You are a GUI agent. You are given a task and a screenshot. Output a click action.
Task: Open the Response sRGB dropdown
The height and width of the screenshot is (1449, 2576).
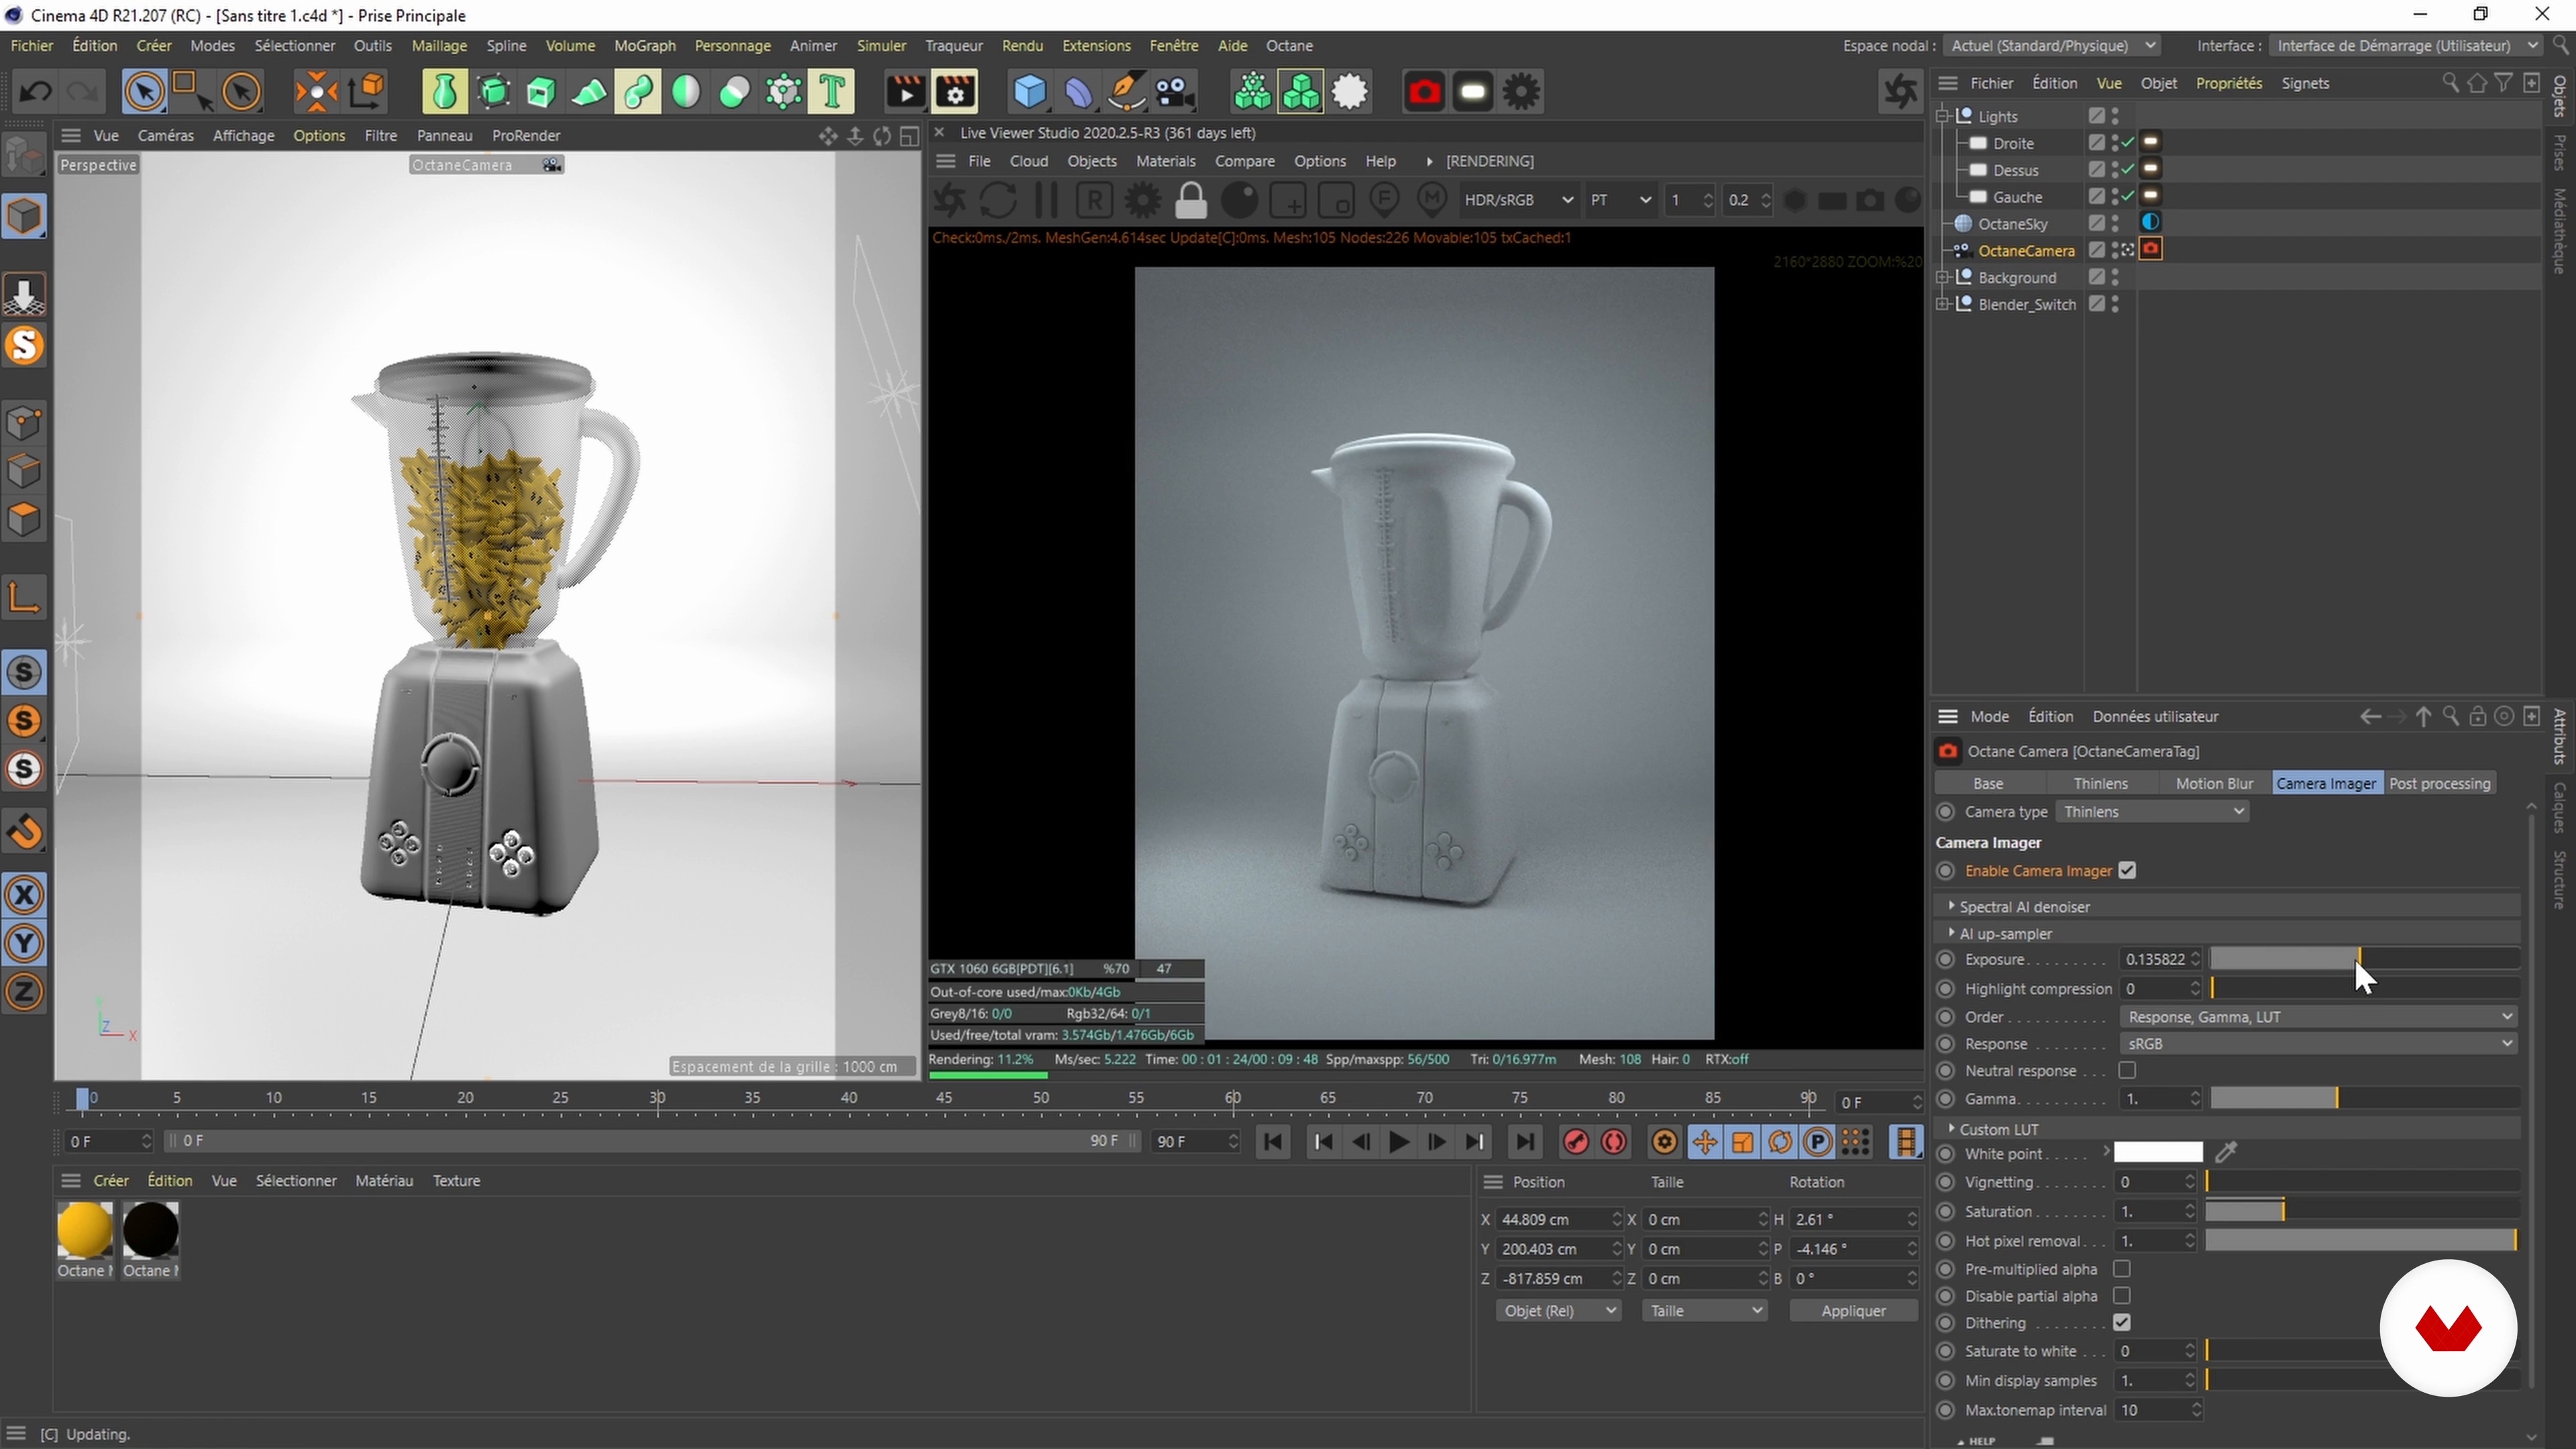click(2318, 1044)
